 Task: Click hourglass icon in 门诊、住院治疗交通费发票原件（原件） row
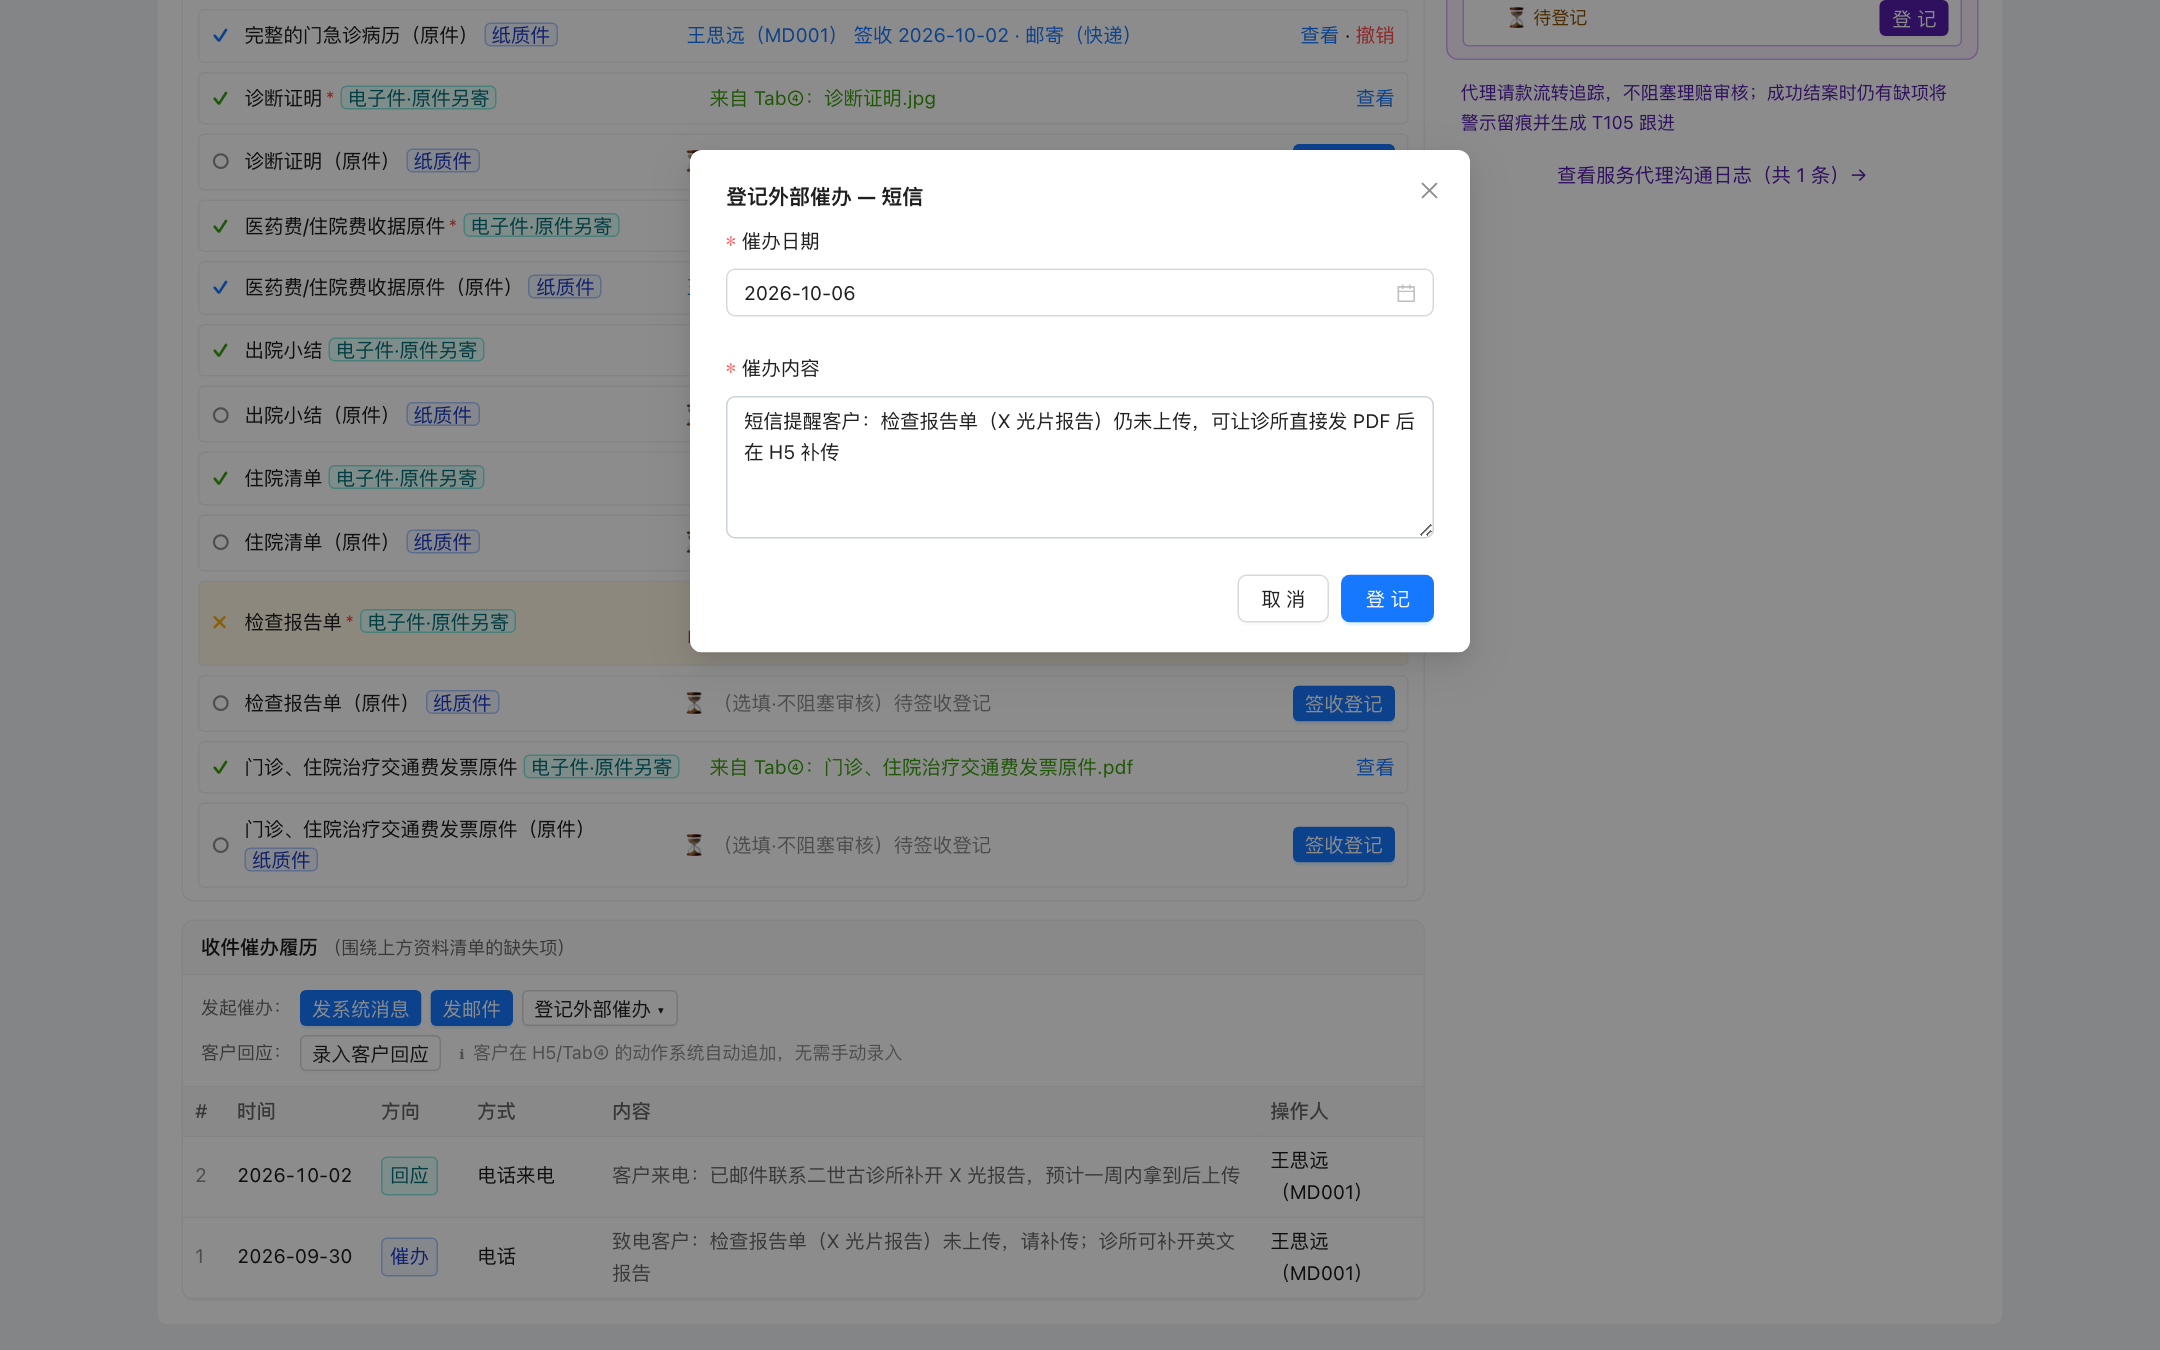[x=694, y=845]
